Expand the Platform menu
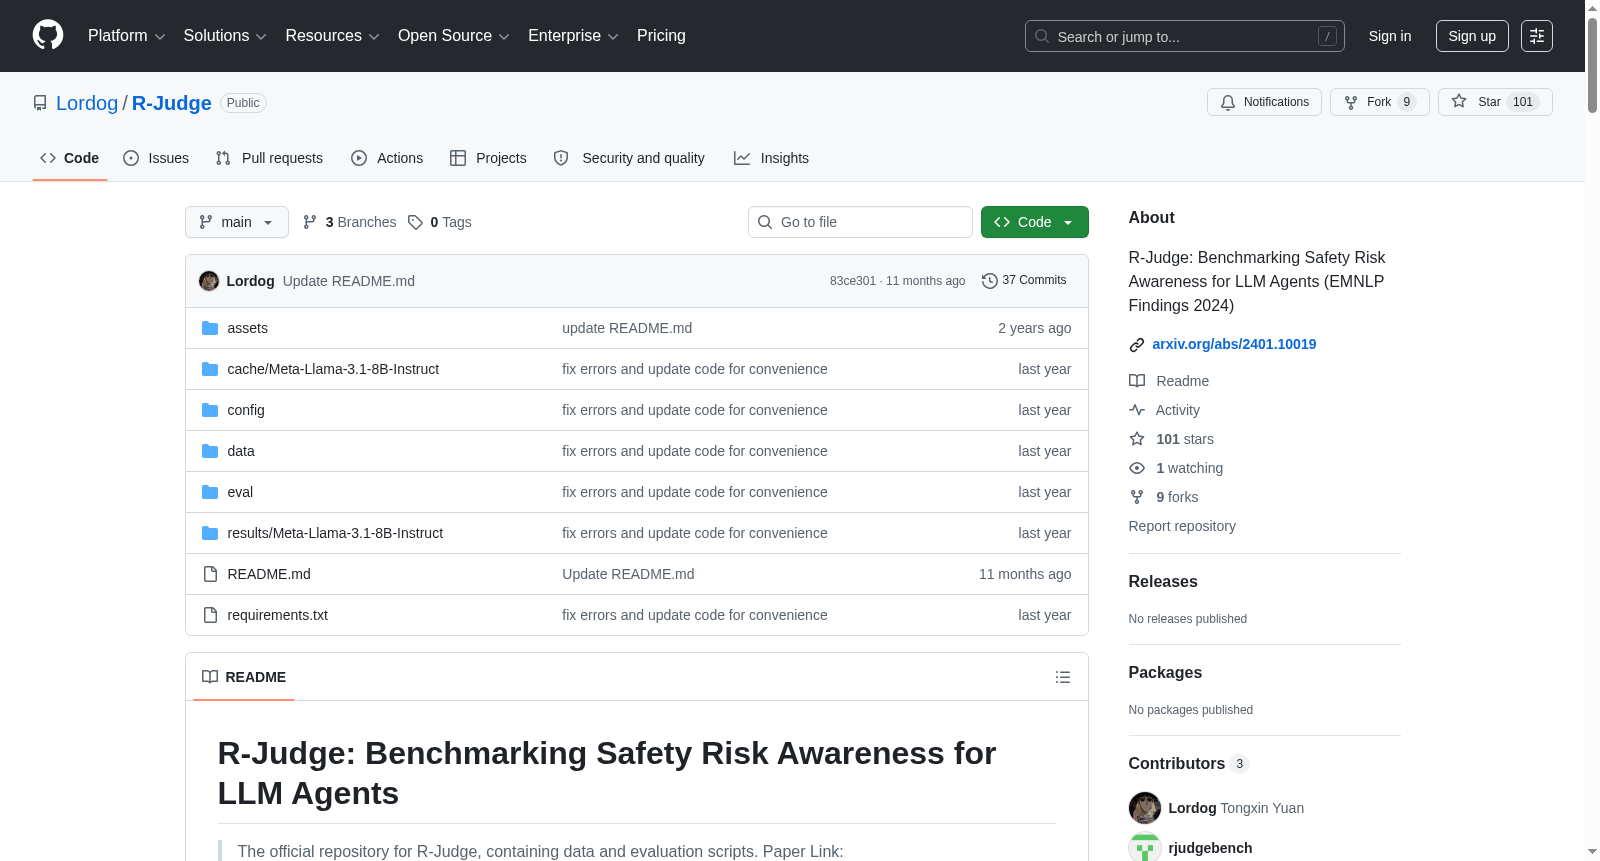This screenshot has height=861, width=1600. pos(127,36)
